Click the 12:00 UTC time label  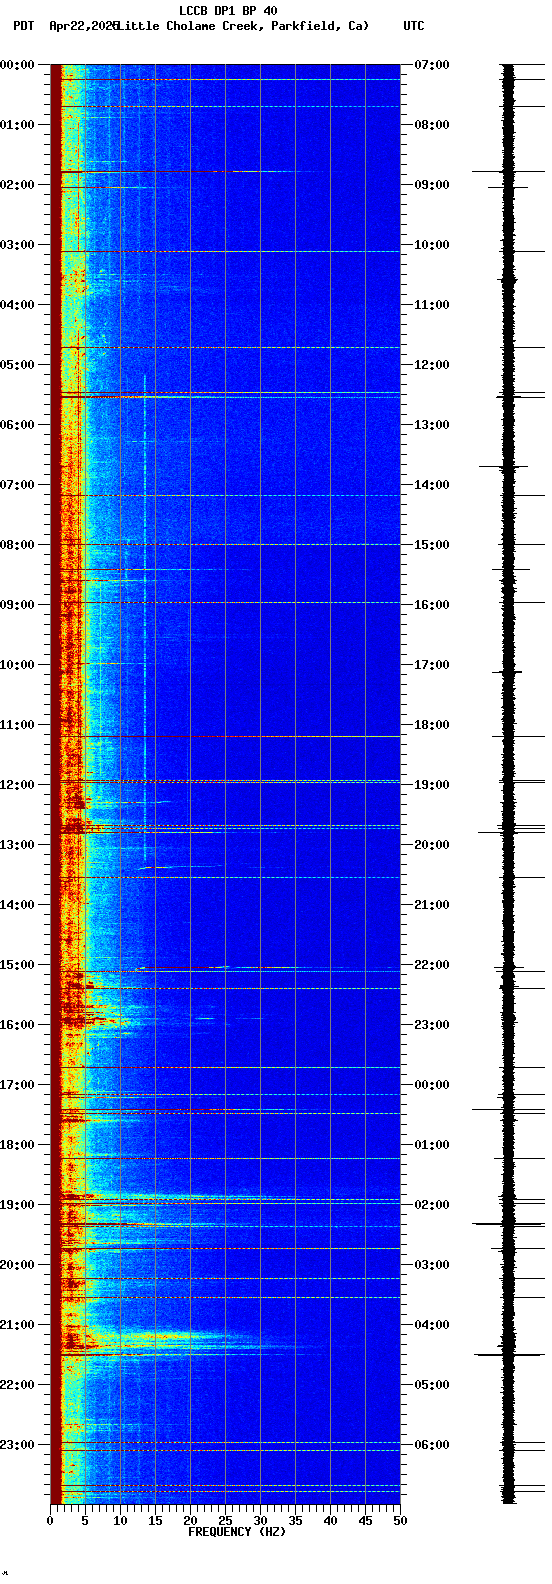pyautogui.click(x=432, y=365)
